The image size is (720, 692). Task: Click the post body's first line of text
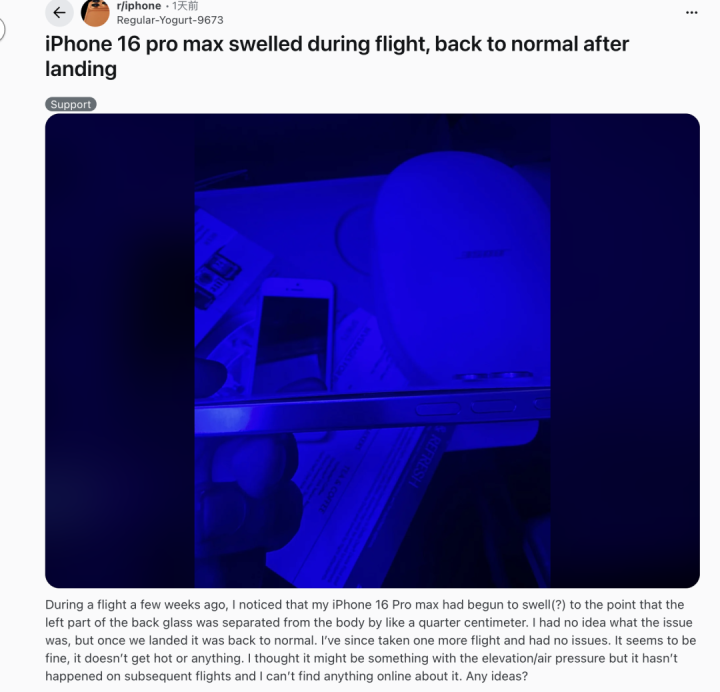tap(365, 604)
